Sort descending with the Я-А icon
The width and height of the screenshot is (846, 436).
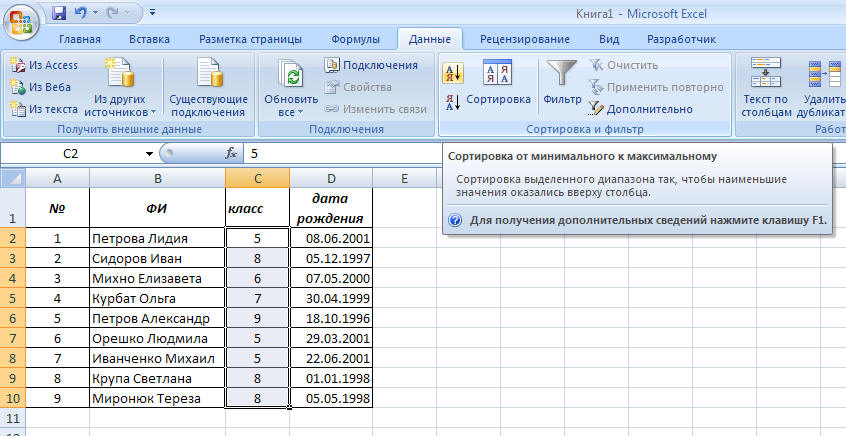(x=452, y=101)
